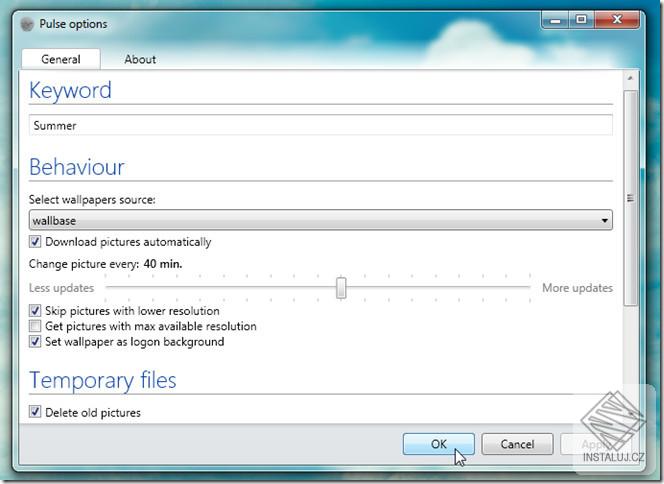Close the Pulse options window

point(617,20)
